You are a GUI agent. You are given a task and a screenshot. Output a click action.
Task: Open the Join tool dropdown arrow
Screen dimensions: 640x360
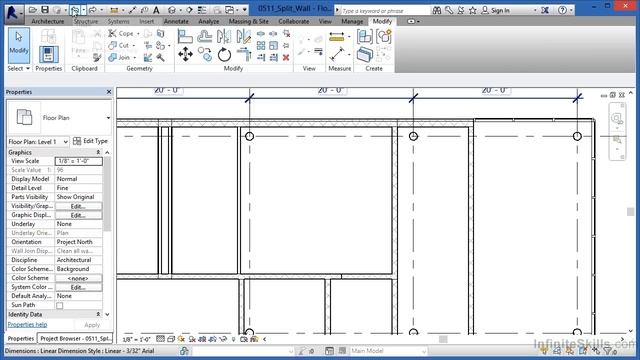coord(134,58)
